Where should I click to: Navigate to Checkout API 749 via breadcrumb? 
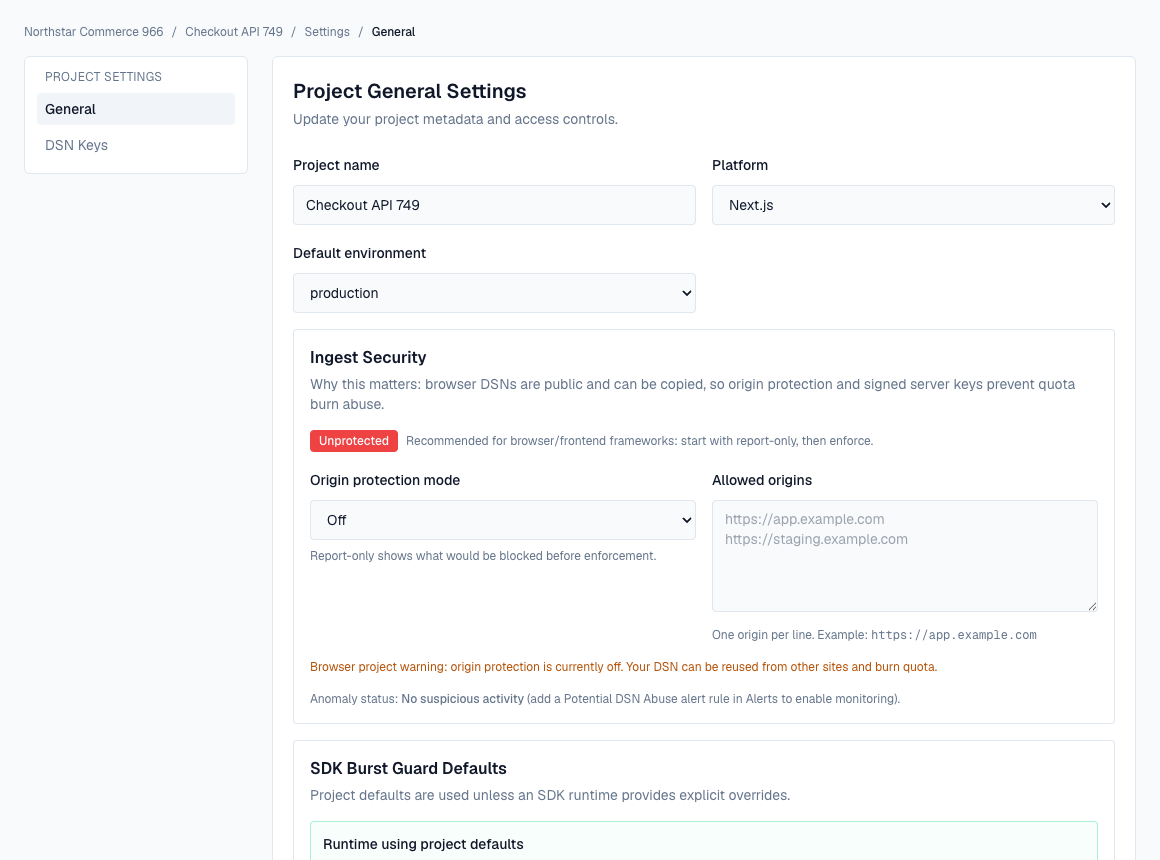(233, 31)
